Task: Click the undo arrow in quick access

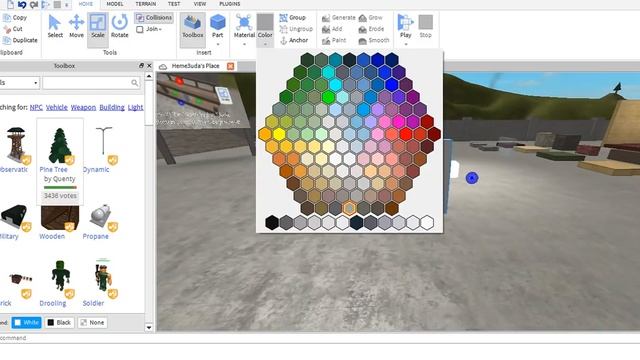Action: (22, 4)
